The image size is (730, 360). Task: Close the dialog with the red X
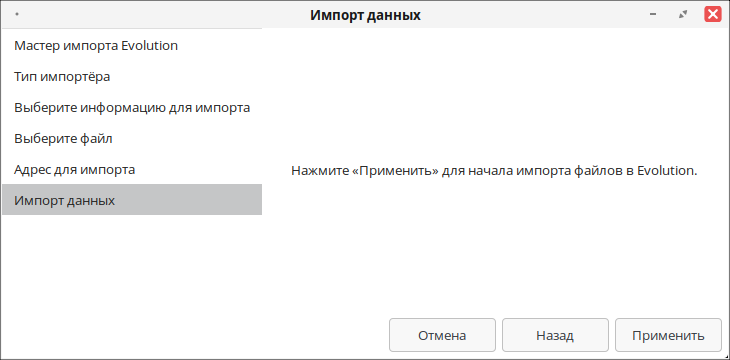pyautogui.click(x=713, y=14)
